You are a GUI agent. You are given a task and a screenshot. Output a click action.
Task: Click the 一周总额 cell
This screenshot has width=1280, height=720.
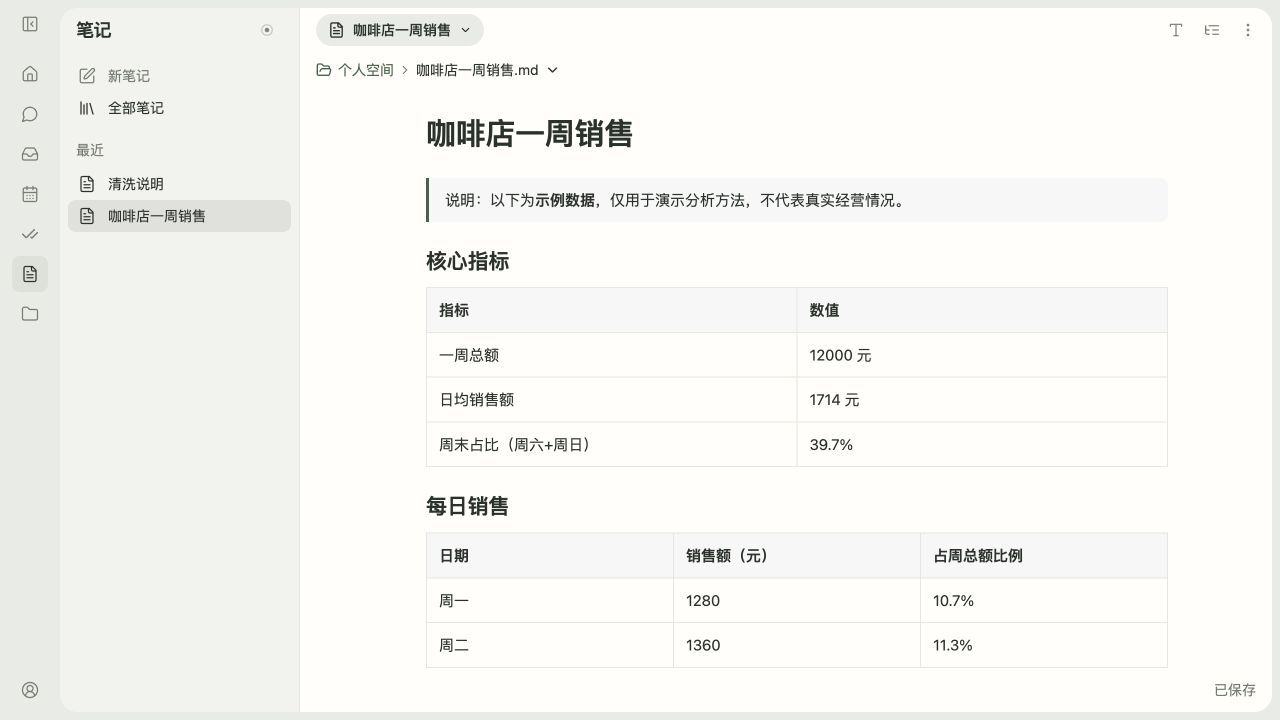[612, 355]
